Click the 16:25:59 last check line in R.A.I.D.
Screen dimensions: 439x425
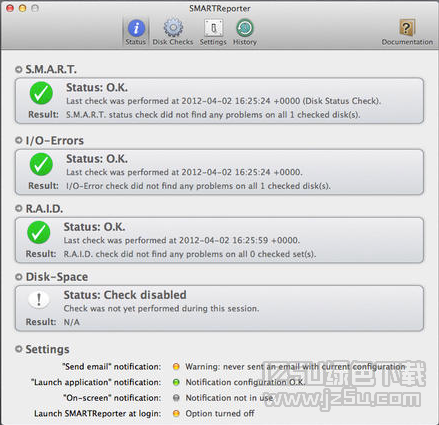[182, 240]
